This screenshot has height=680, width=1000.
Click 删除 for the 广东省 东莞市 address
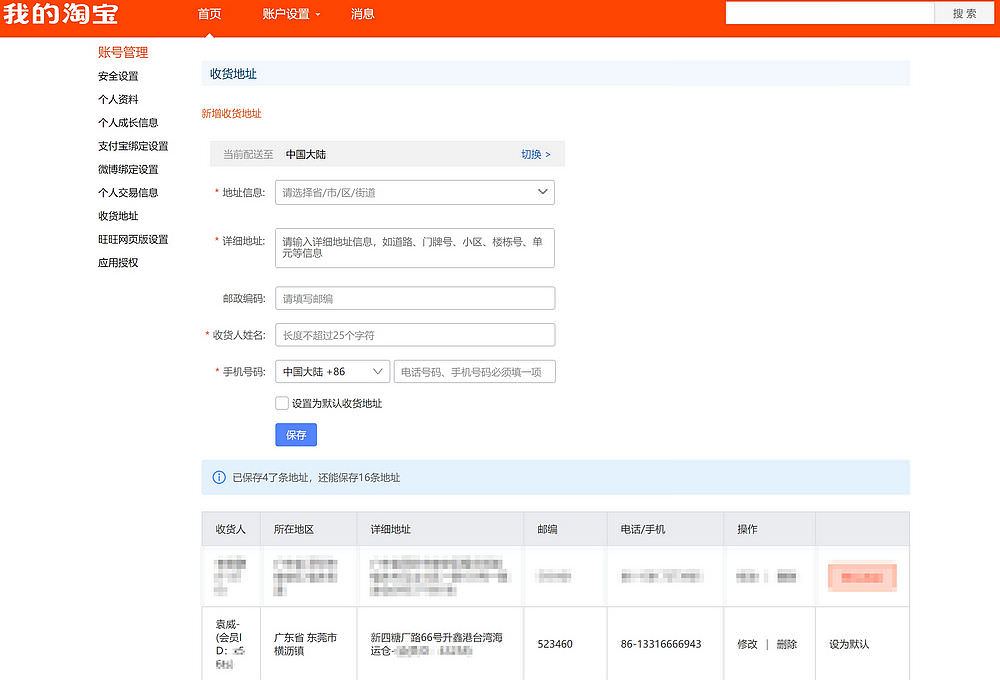[x=786, y=644]
